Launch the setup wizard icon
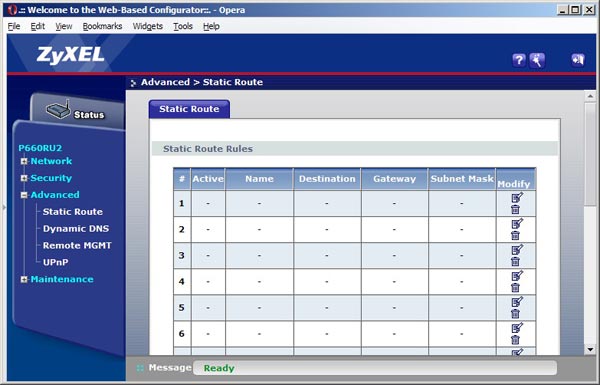Viewport: 600px width, 385px height. coord(537,60)
